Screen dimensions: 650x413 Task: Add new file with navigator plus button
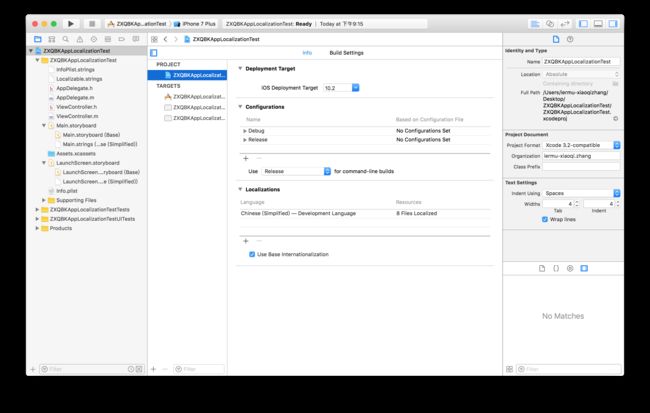point(33,369)
